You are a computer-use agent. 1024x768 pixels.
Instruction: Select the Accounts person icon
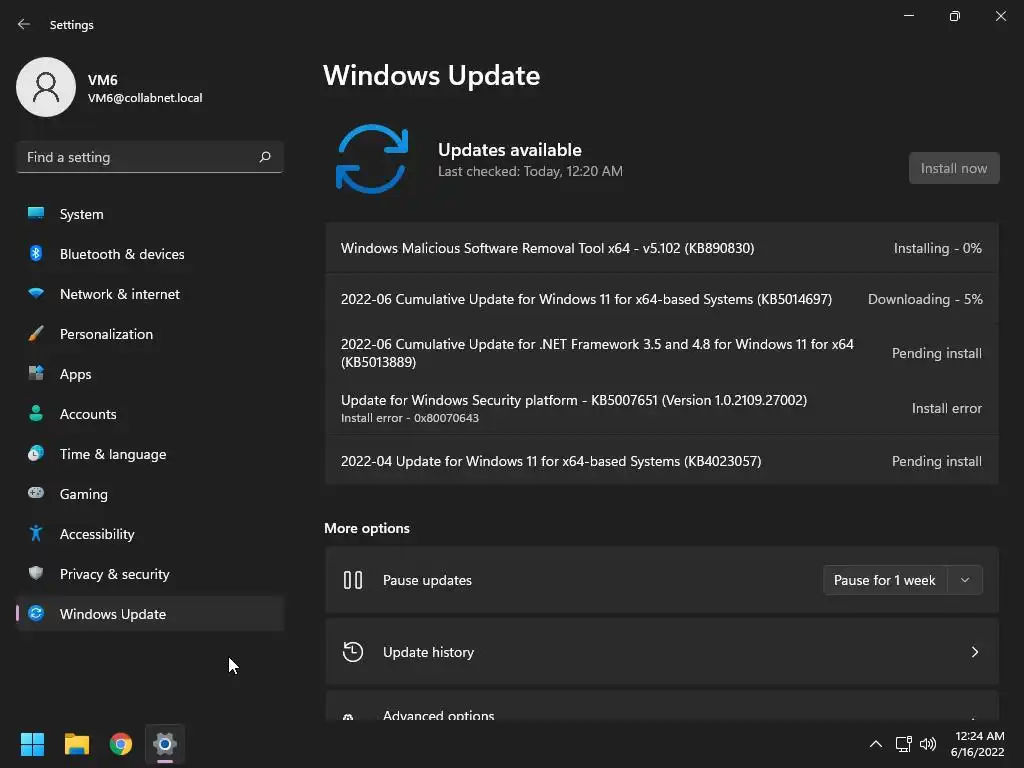point(36,413)
